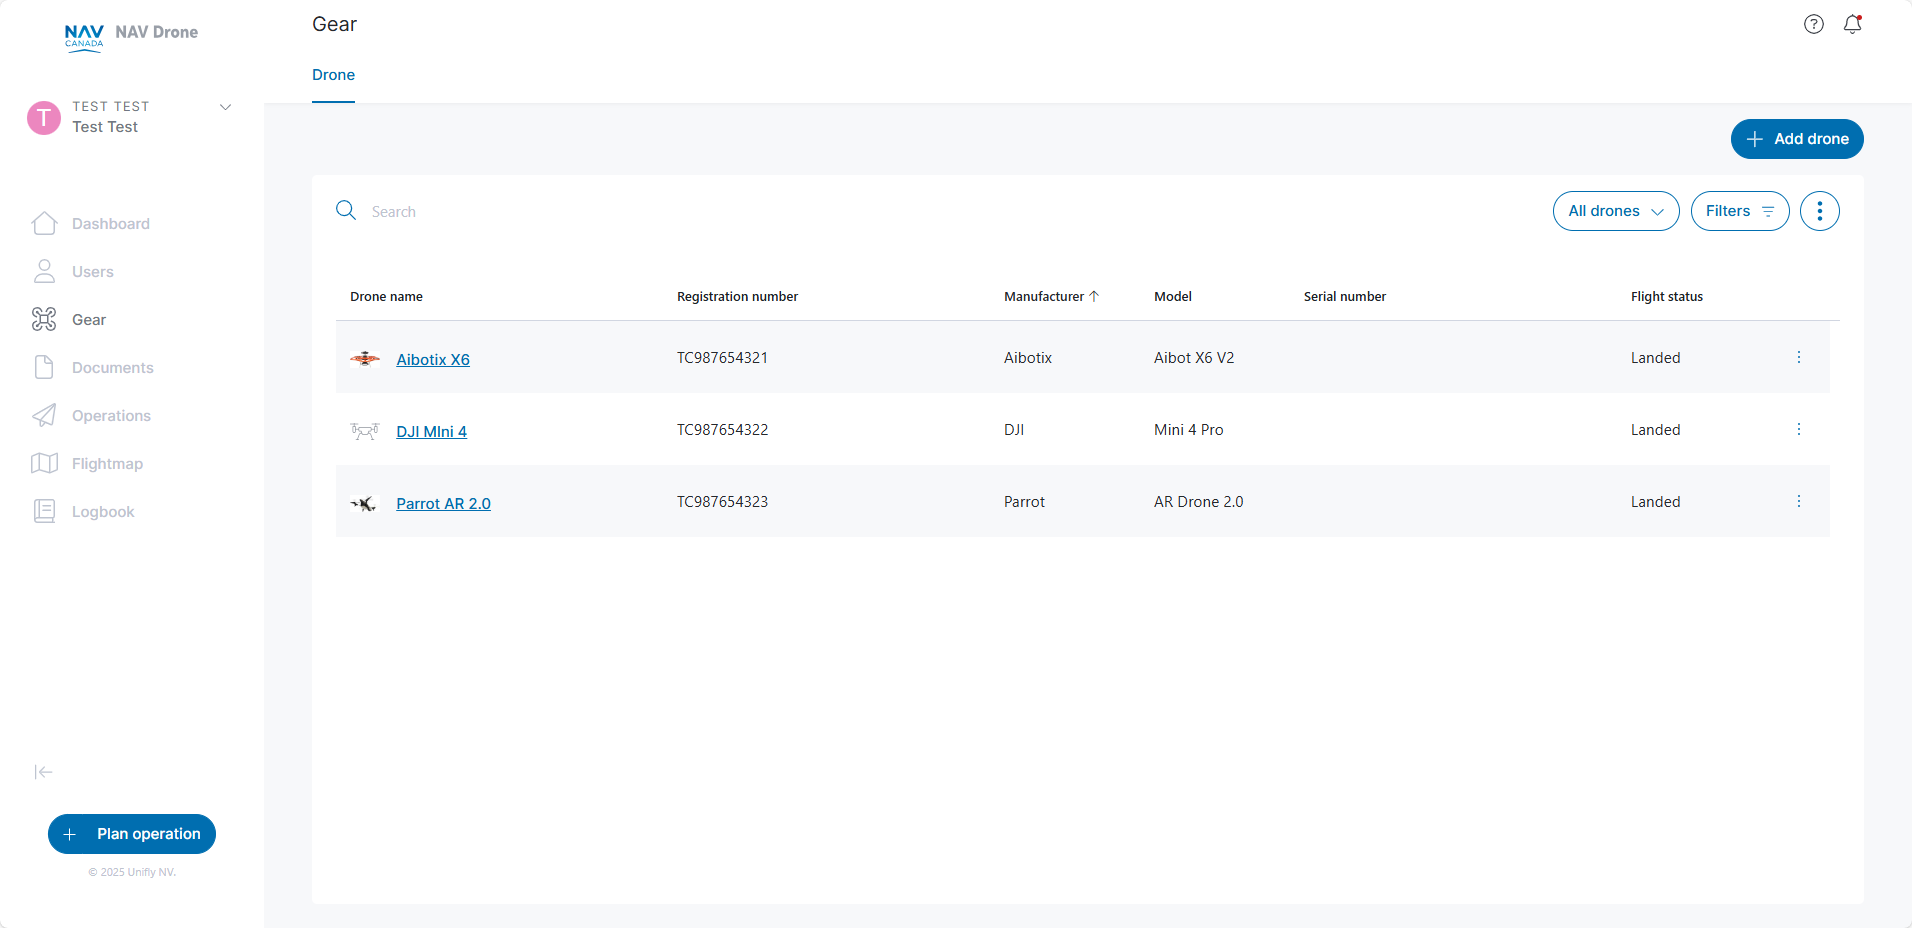Click the Gear page title
The width and height of the screenshot is (1912, 928).
334,24
